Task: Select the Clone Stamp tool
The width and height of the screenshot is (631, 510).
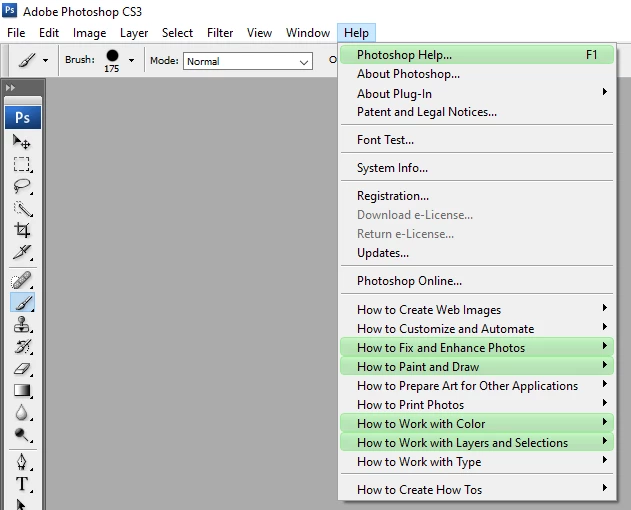Action: 22,324
